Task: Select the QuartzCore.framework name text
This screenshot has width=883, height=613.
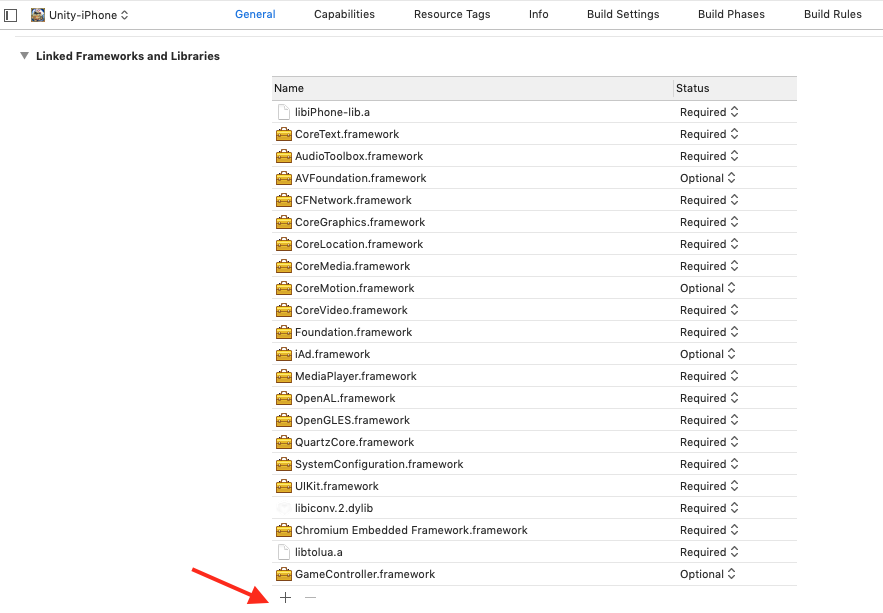Action: (354, 442)
